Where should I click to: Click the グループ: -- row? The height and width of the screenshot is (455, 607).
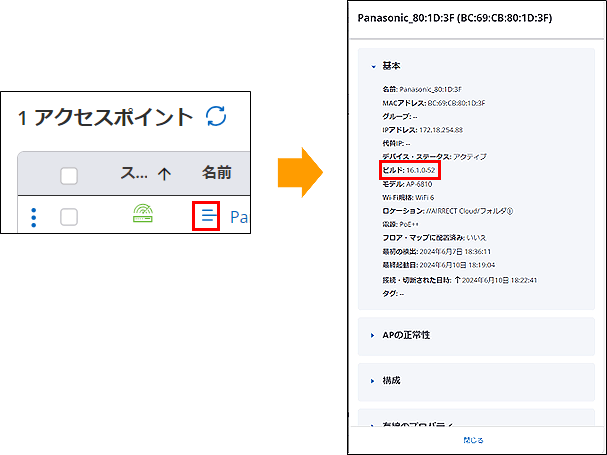click(x=400, y=117)
